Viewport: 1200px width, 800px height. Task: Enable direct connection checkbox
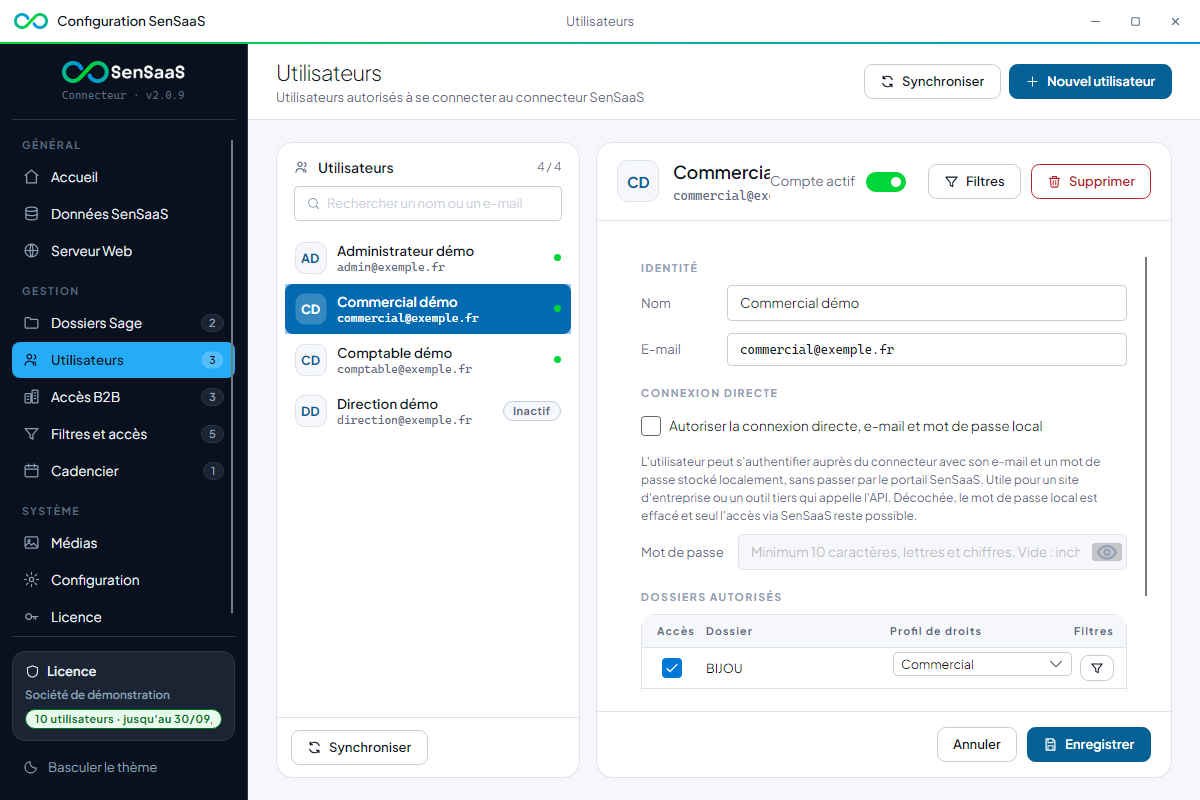pos(651,426)
